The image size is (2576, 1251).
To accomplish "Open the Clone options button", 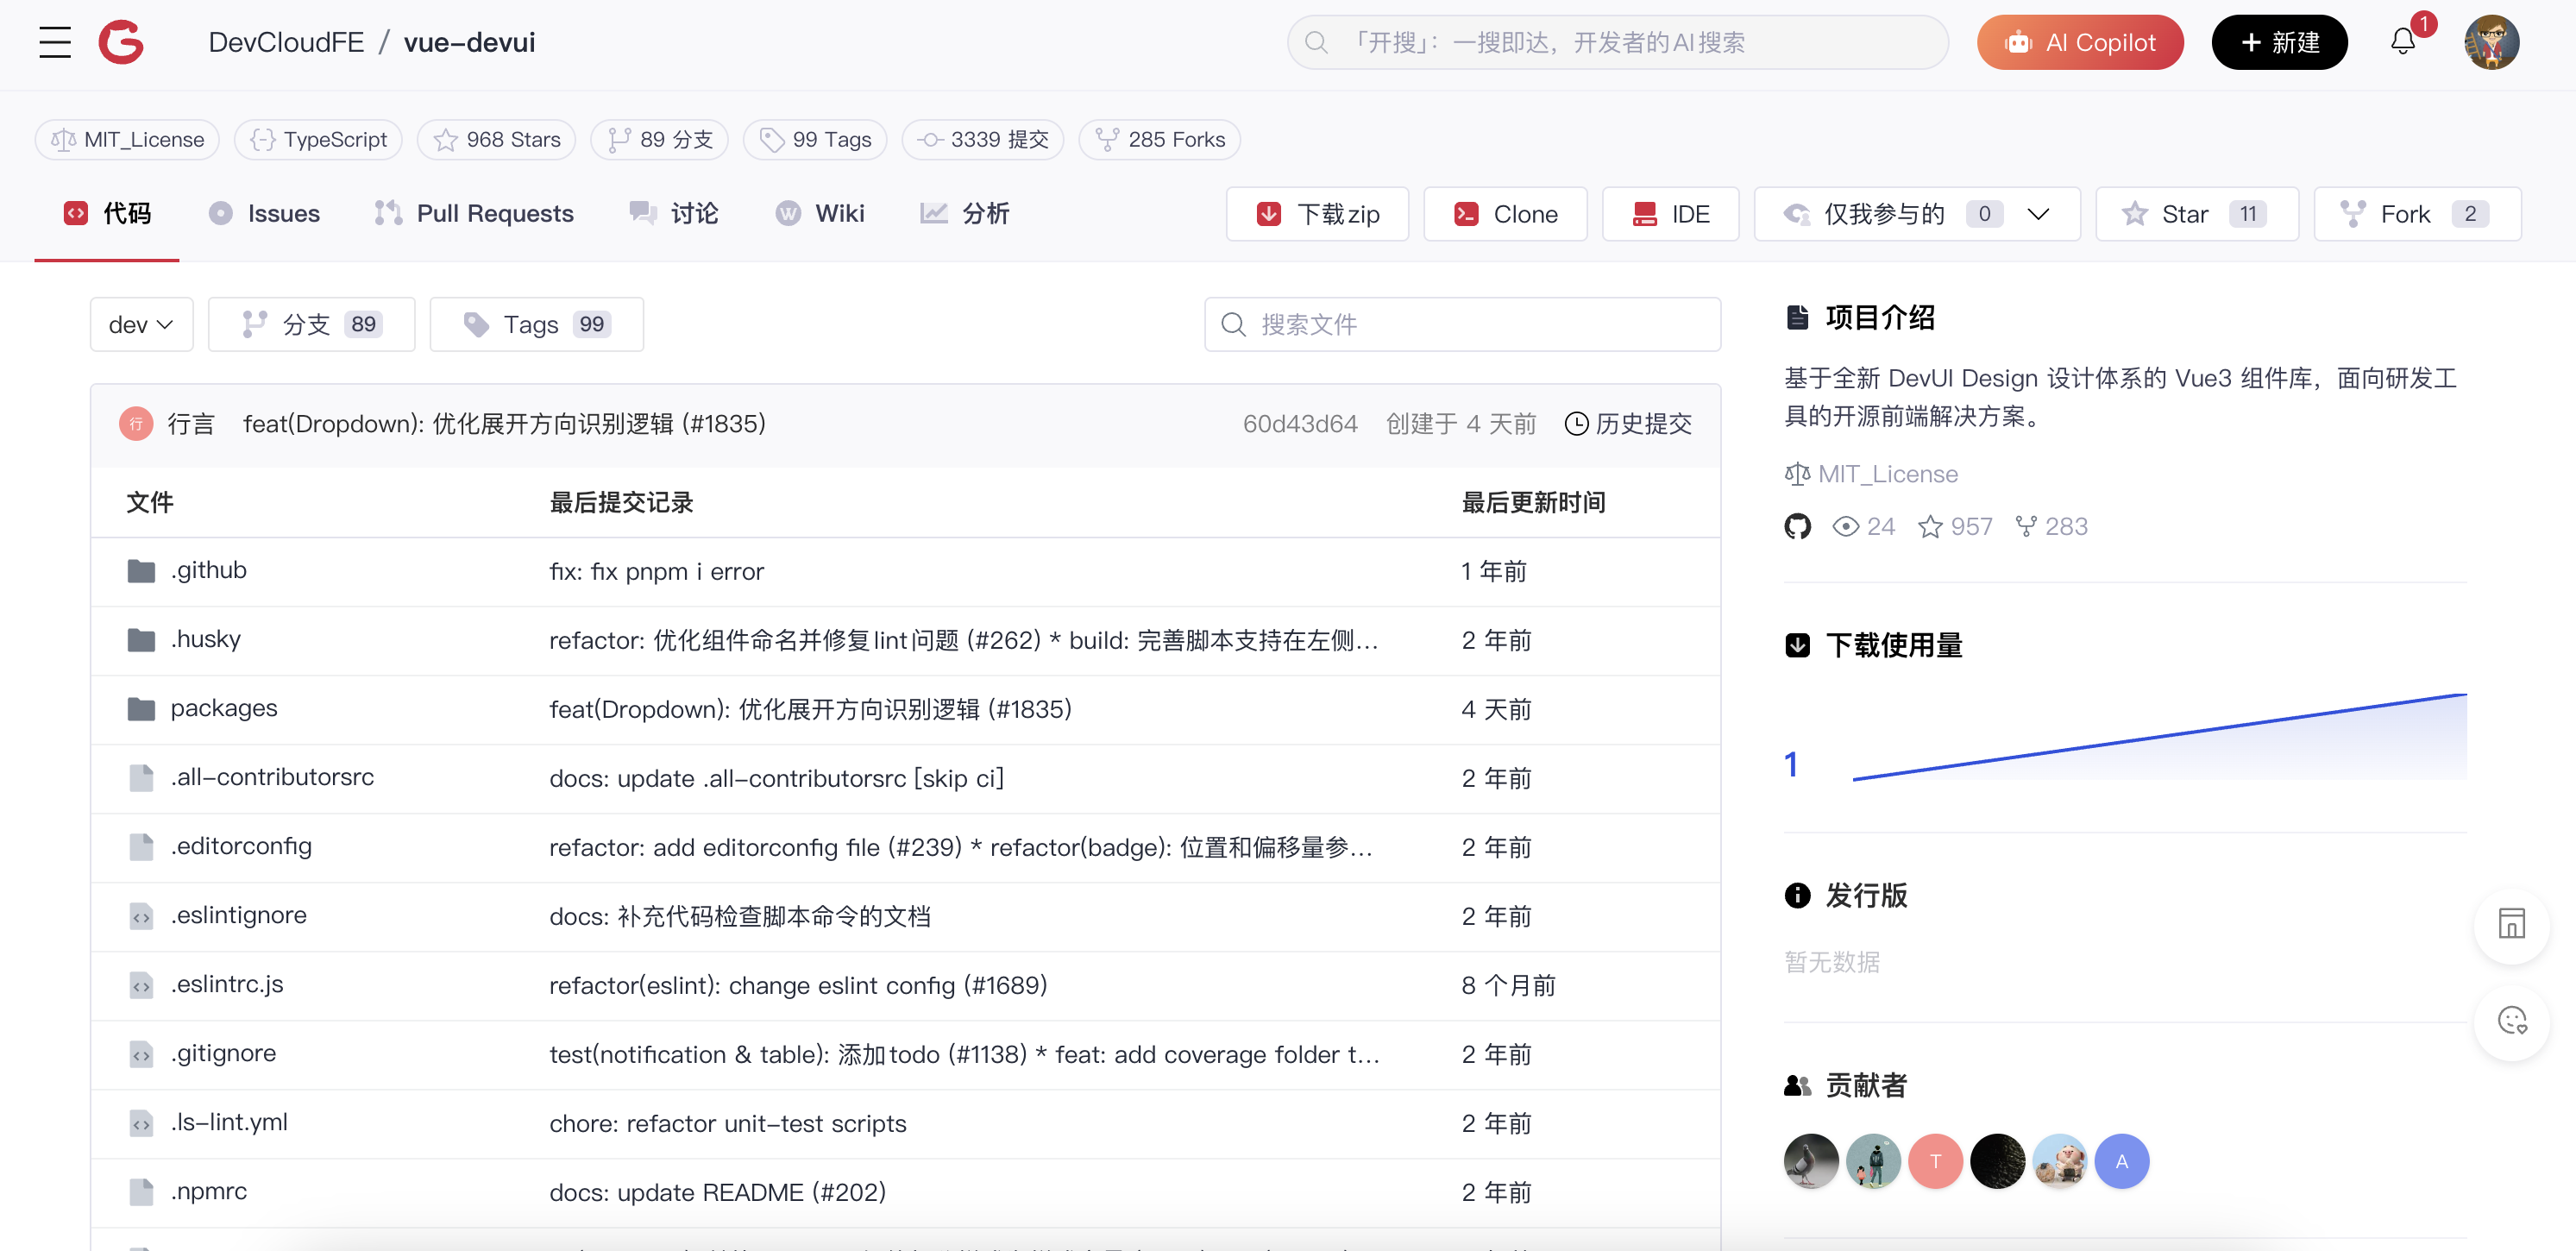I will 1505,214.
